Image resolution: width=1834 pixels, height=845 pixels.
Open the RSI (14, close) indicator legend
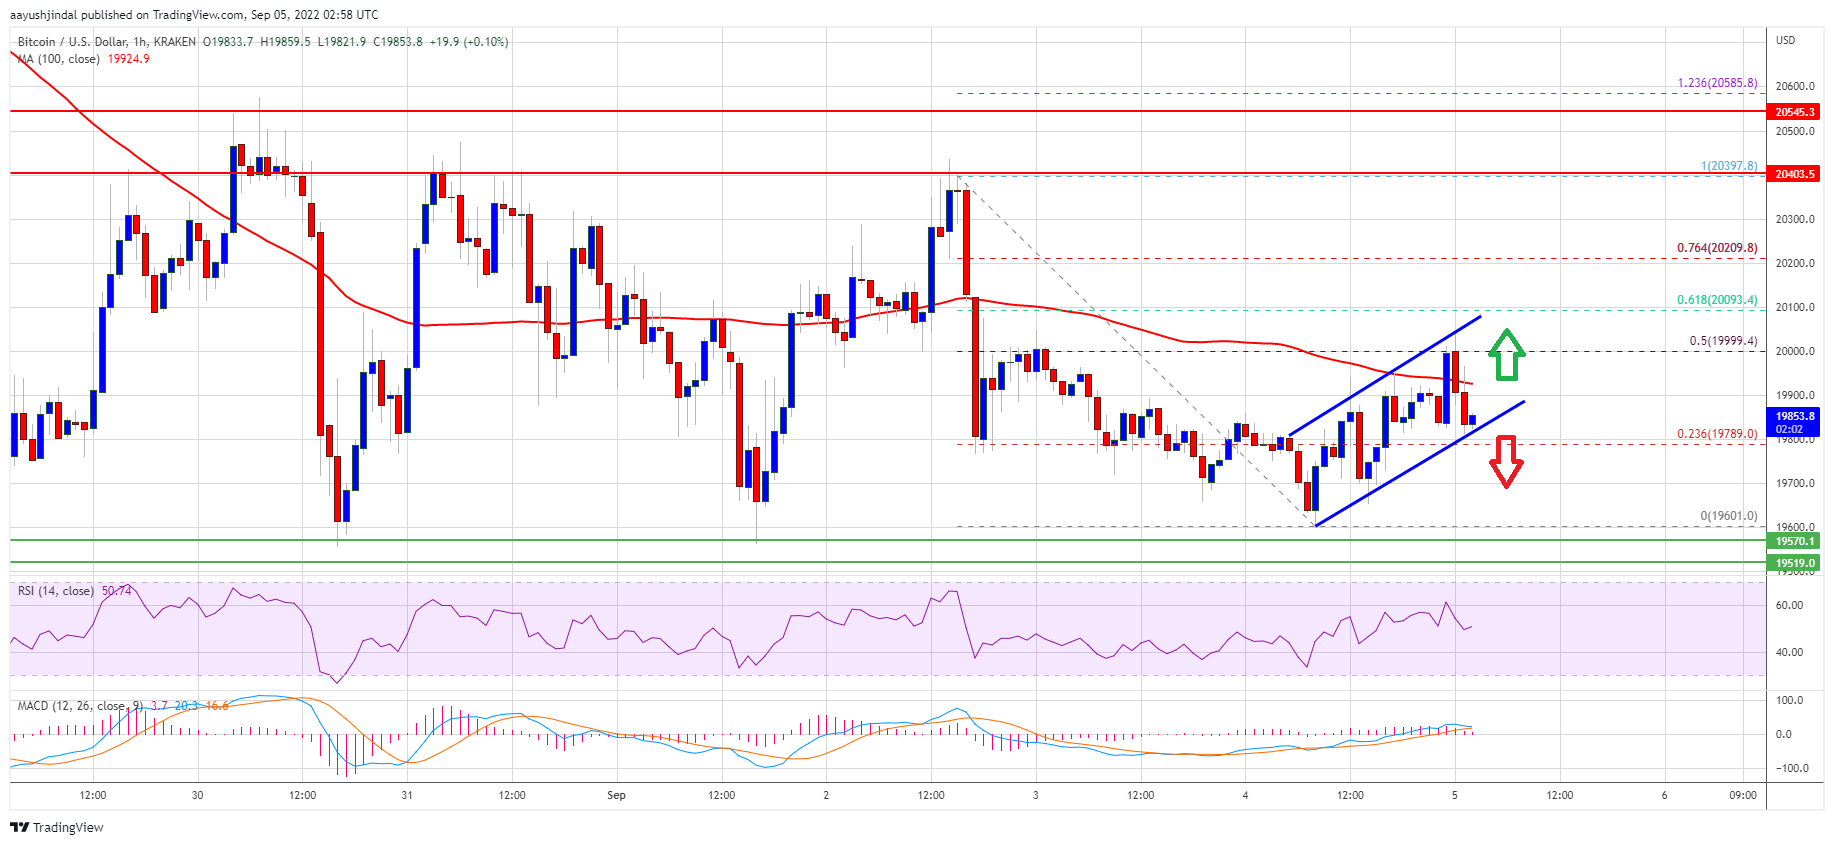coord(56,591)
